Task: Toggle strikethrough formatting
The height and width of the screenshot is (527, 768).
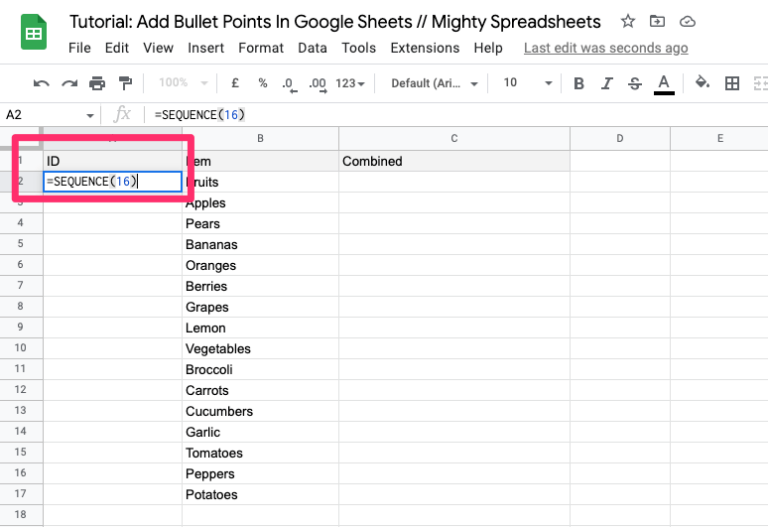Action: click(x=635, y=84)
